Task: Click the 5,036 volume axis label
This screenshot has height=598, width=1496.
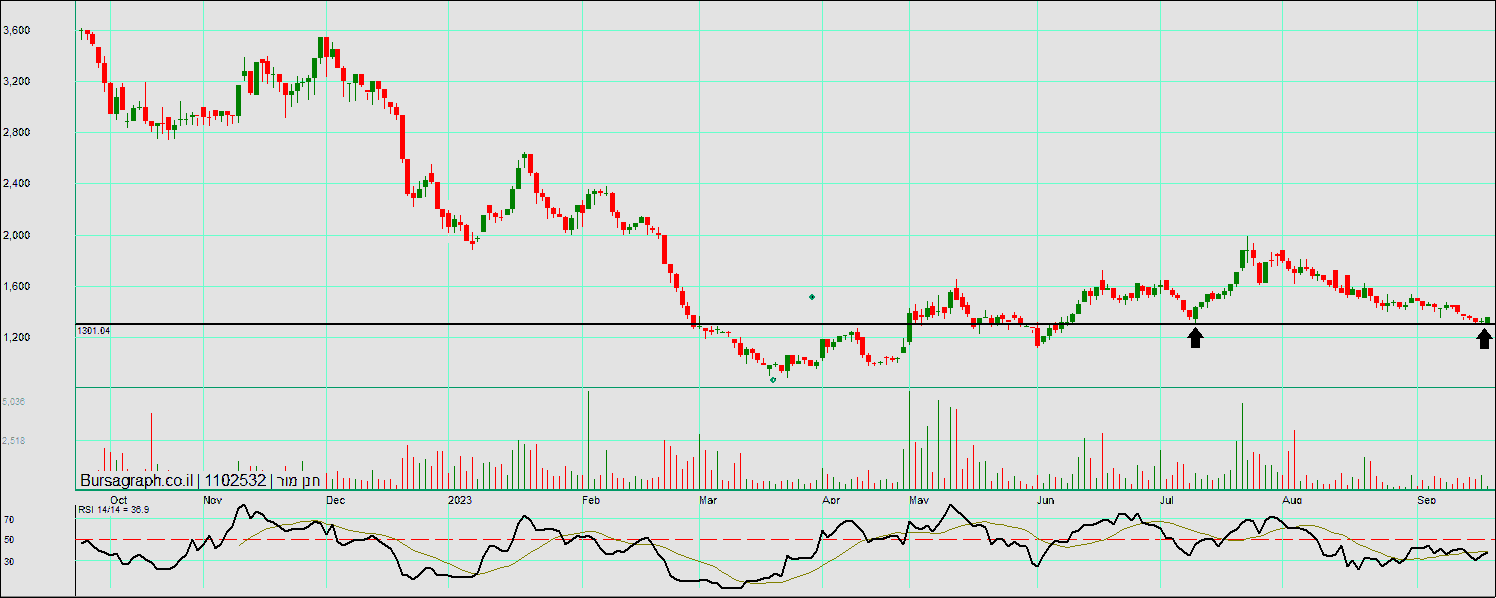Action: [x=15, y=402]
